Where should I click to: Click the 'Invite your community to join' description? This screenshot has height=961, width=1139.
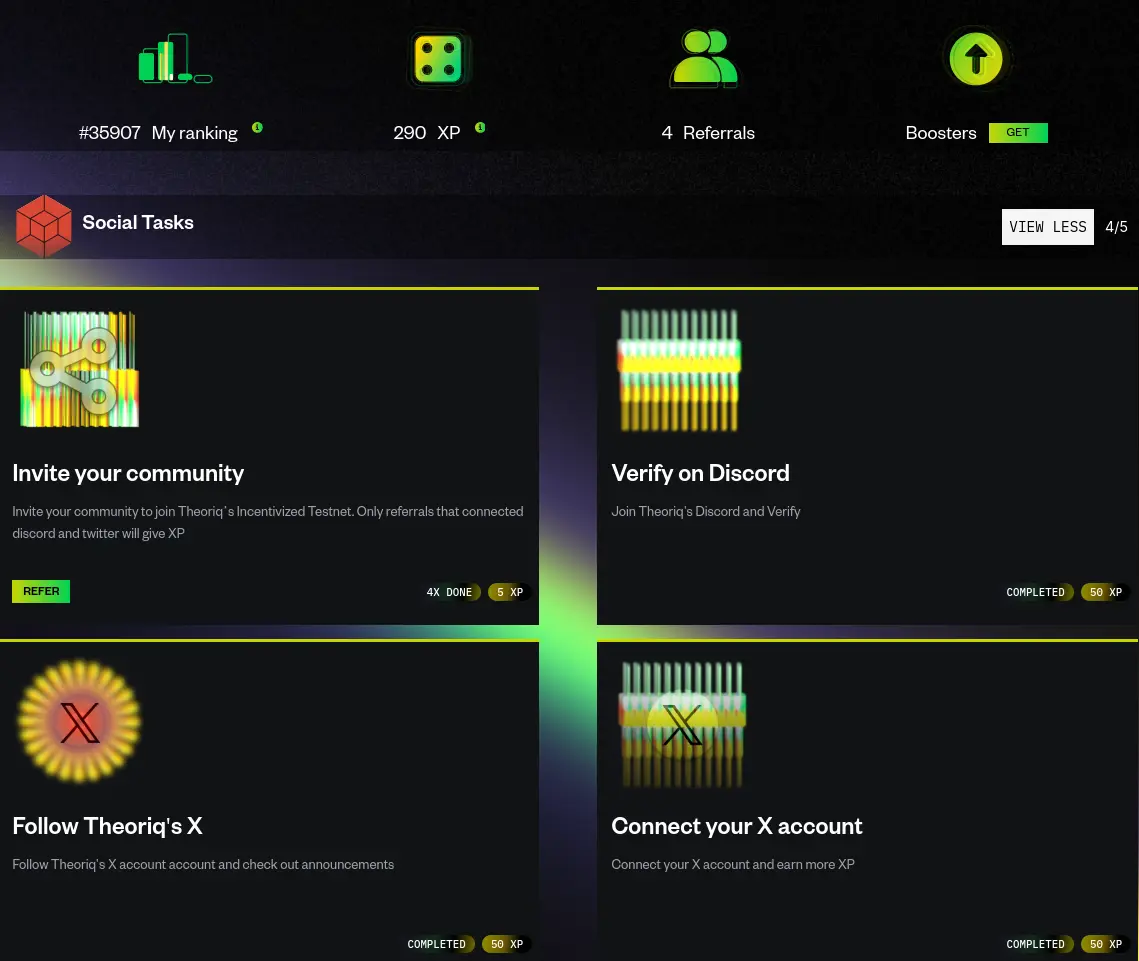click(268, 522)
